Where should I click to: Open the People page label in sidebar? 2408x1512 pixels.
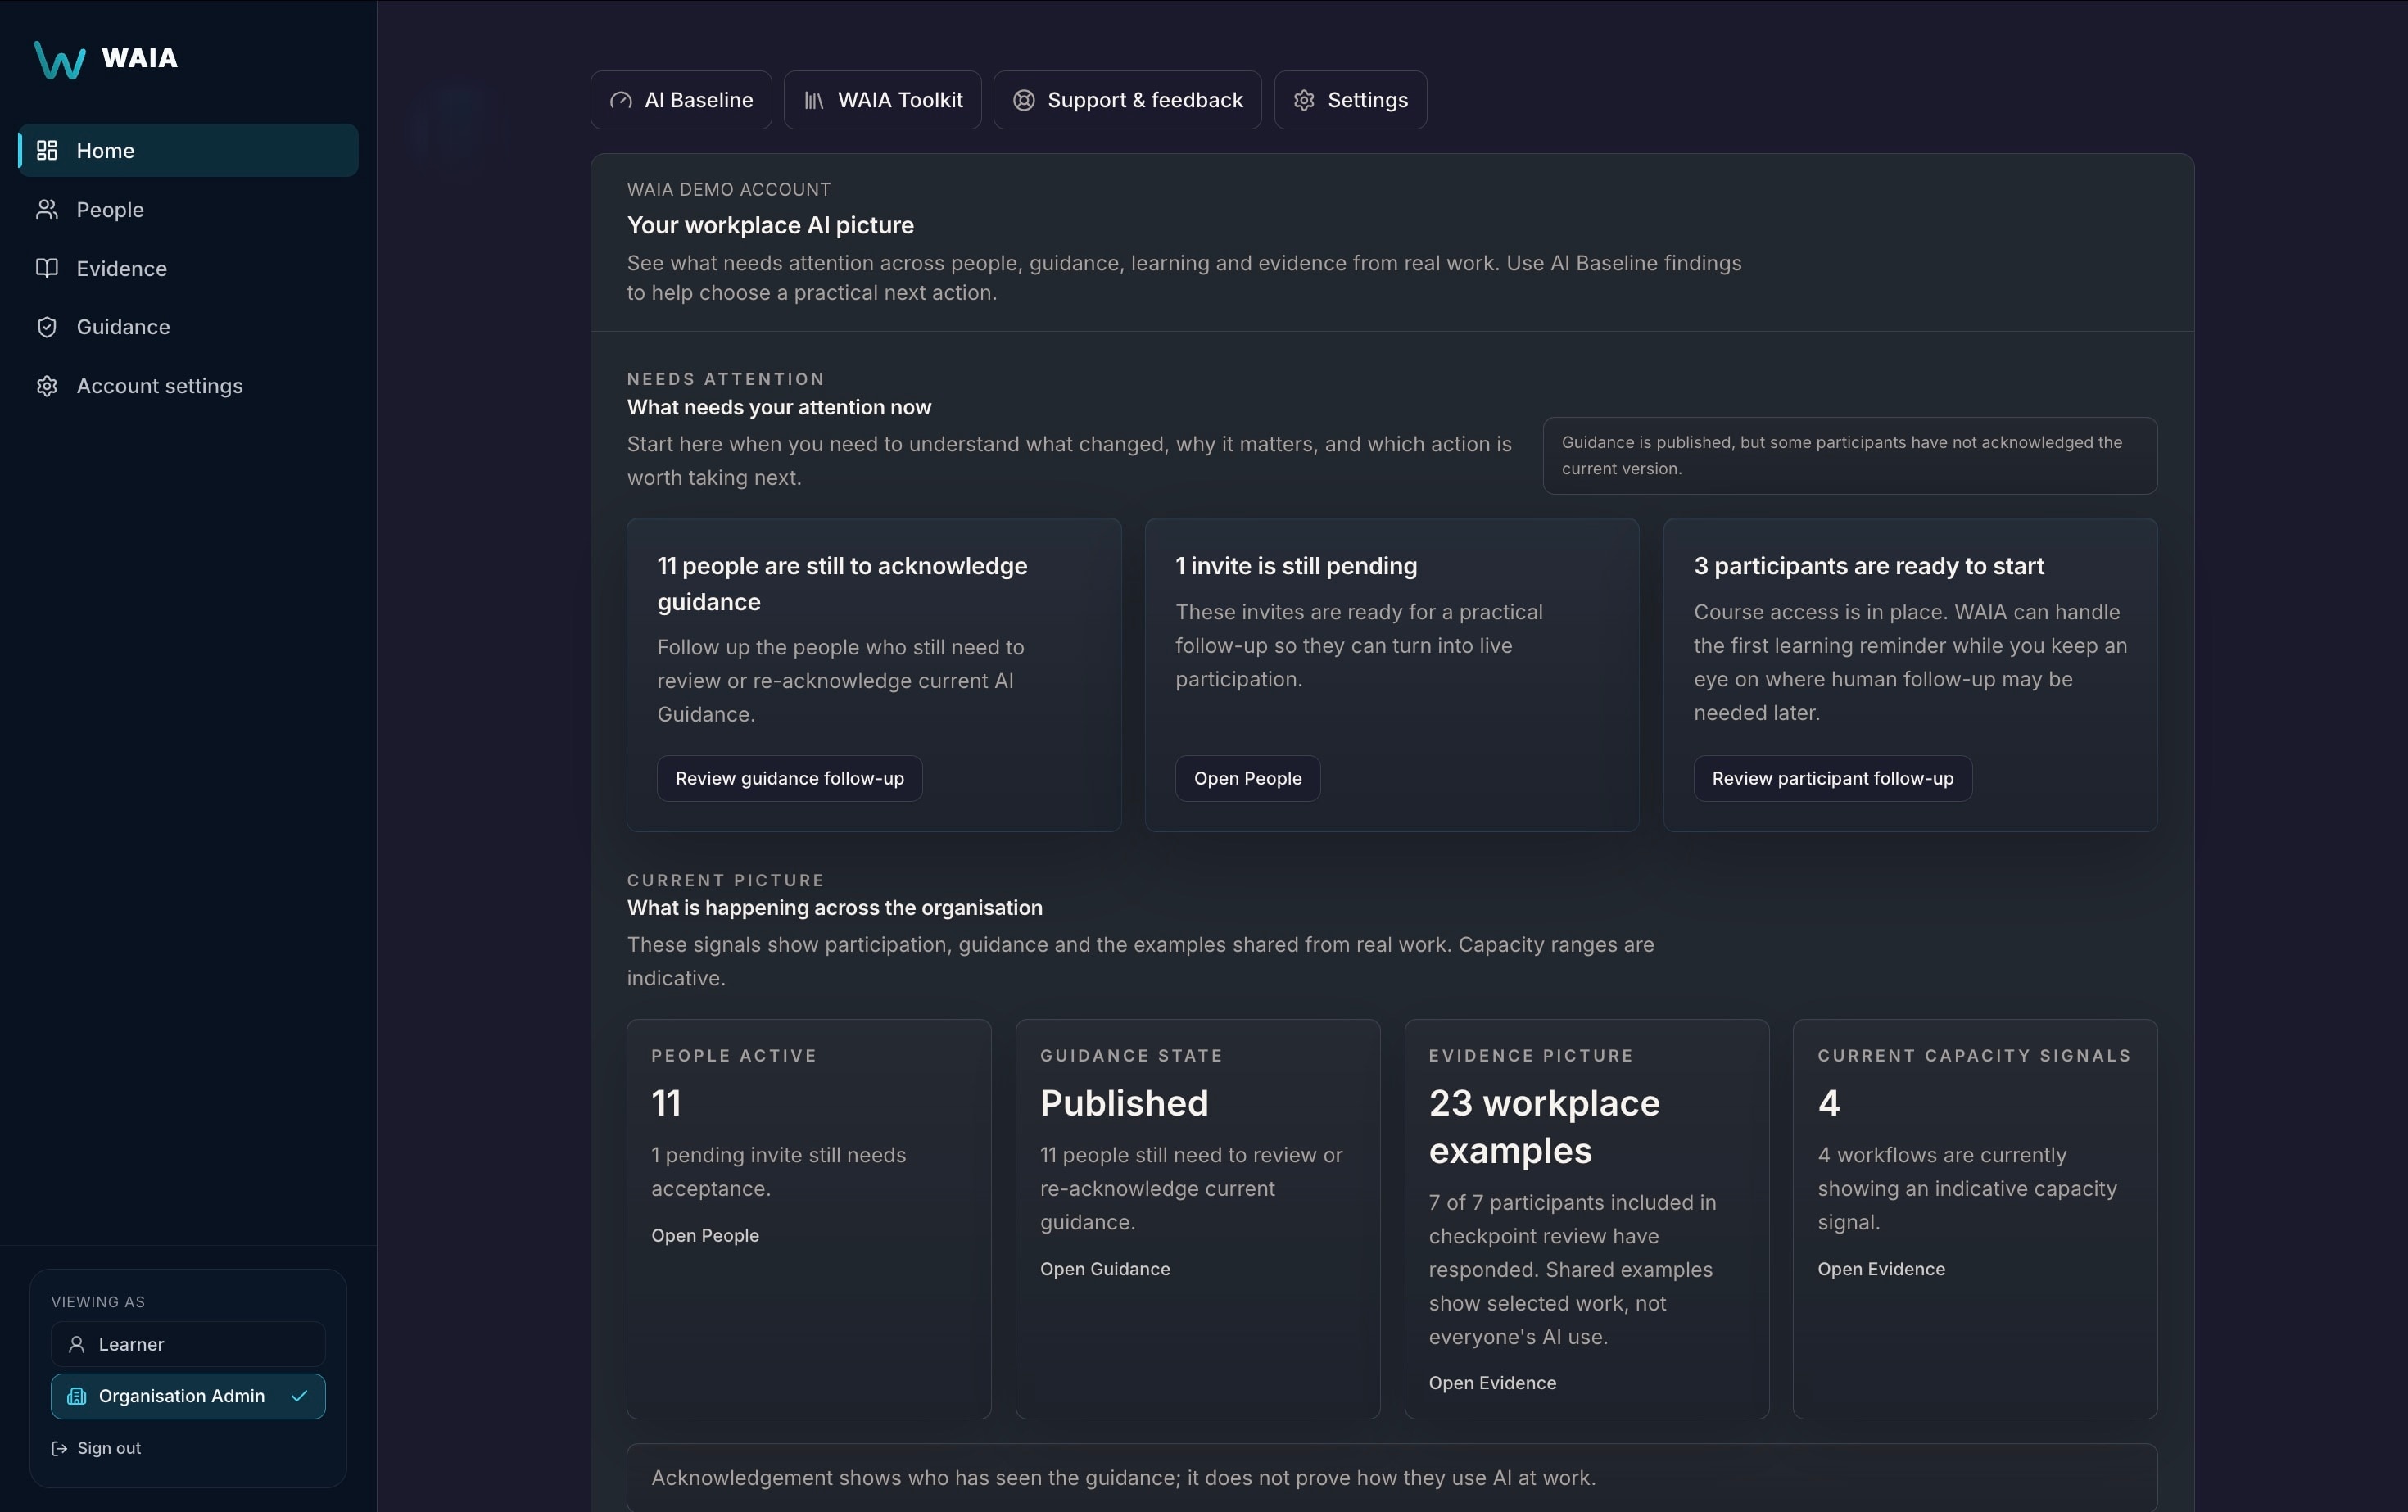110,209
